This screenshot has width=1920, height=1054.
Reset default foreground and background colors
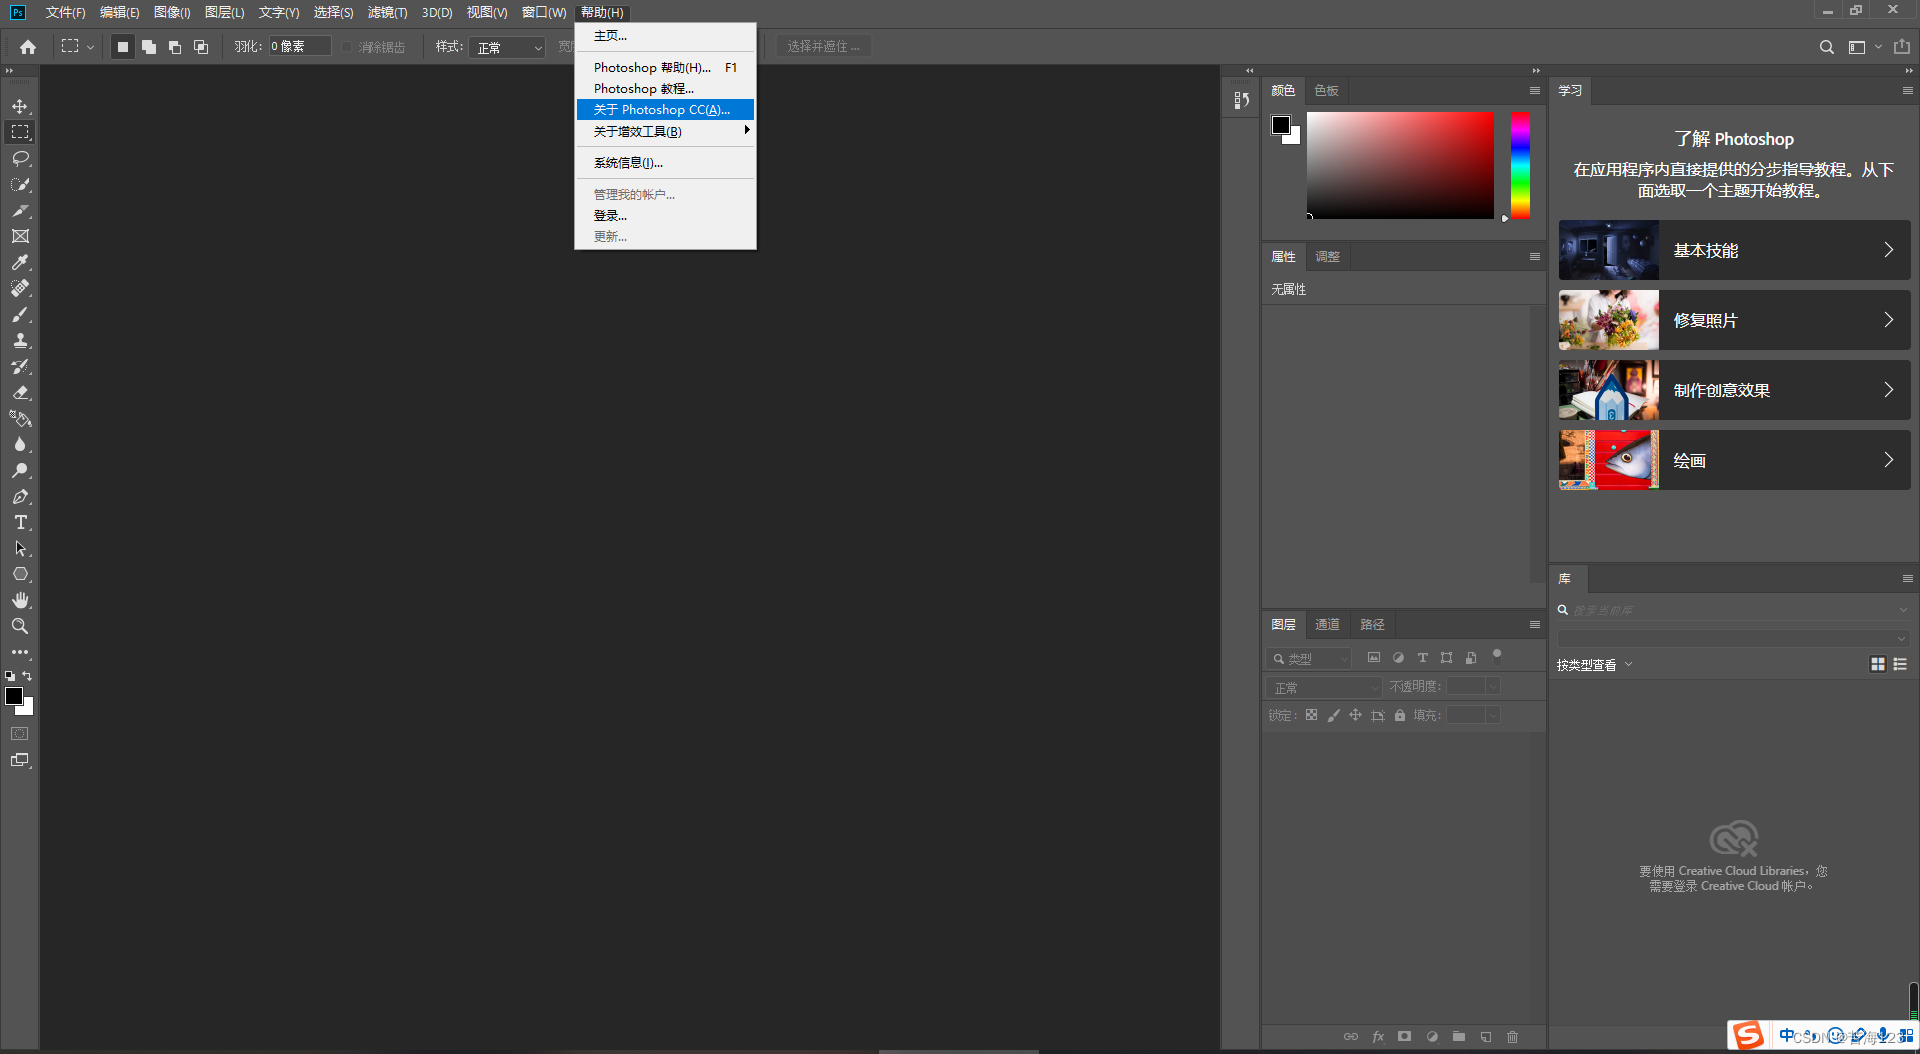tap(10, 676)
